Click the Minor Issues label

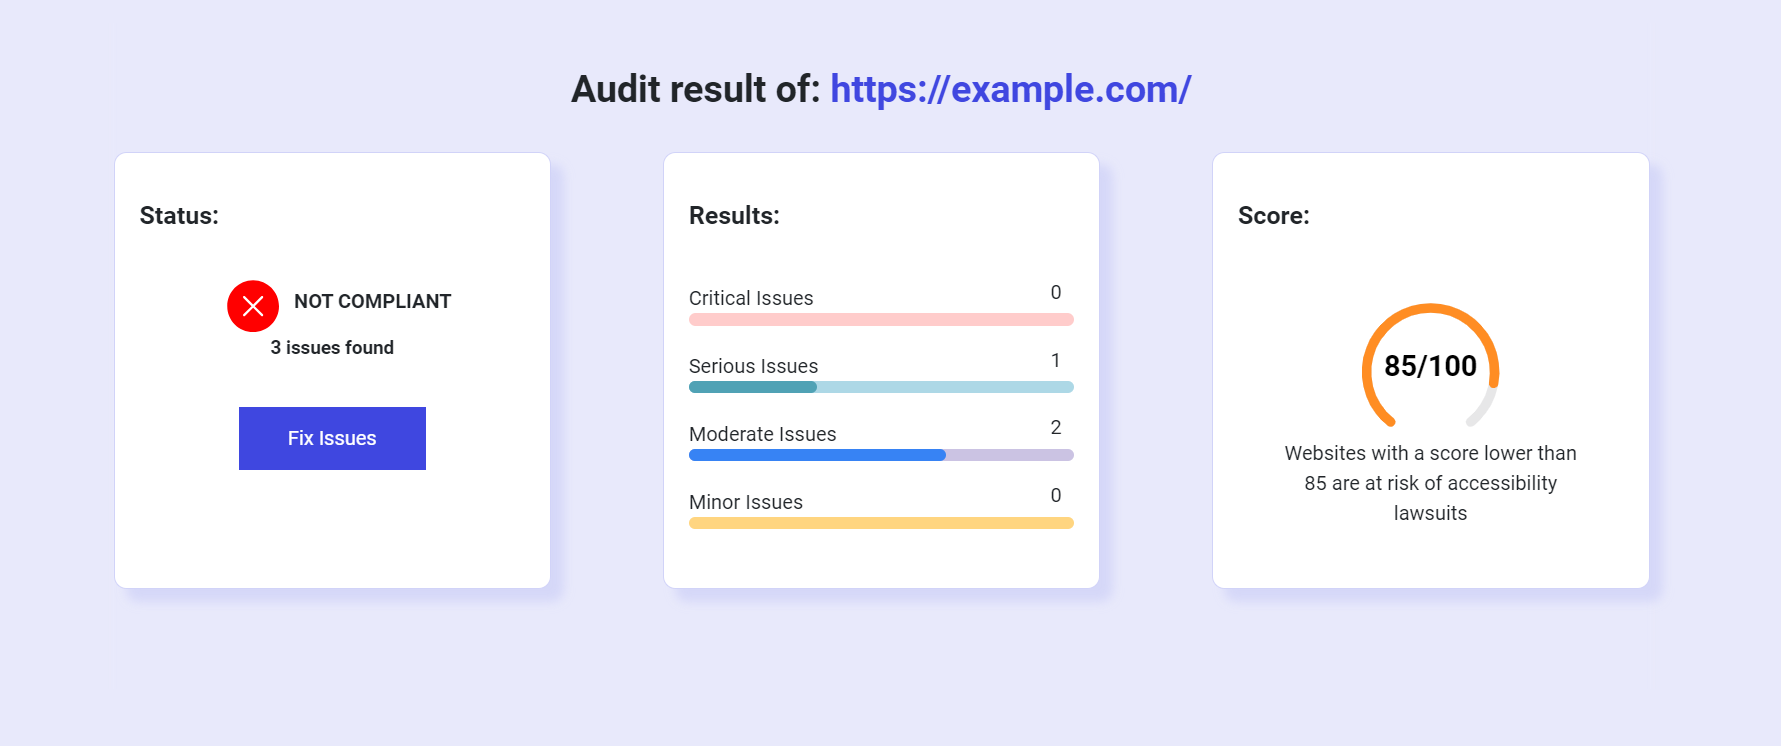(745, 502)
